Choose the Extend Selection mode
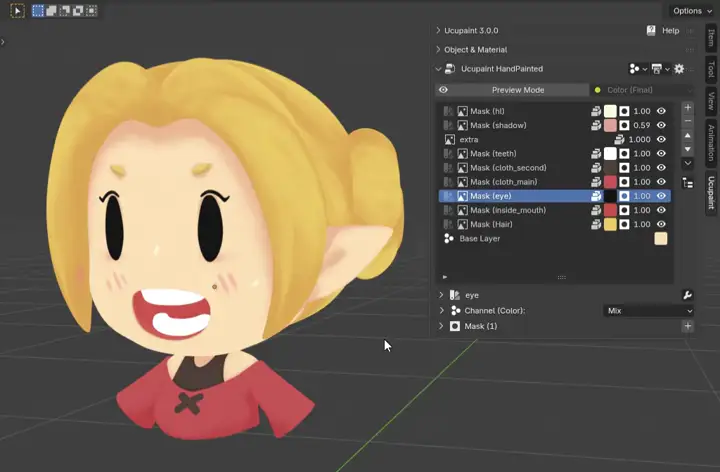The height and width of the screenshot is (472, 720). 51,11
